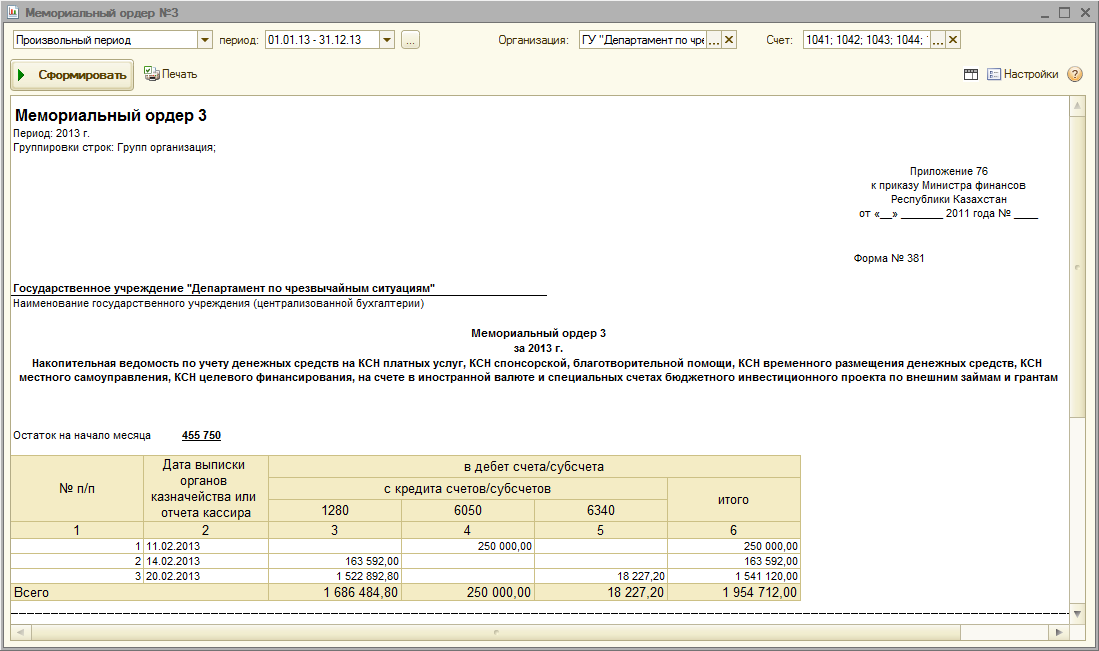1099x651 pixels.
Task: Open the period date range dropdown arrow
Action: [388, 40]
